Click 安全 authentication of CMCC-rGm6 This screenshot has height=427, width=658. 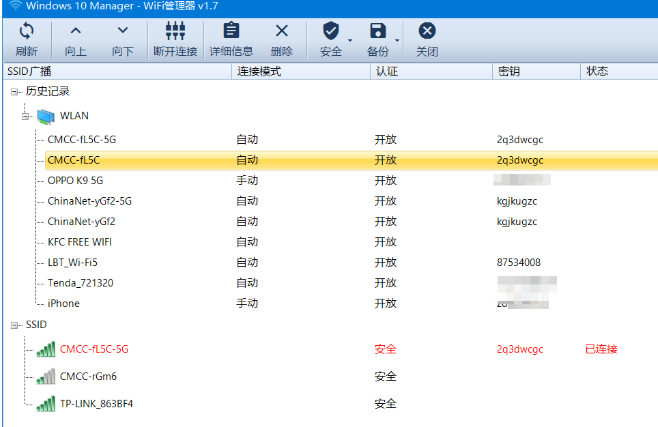click(x=386, y=377)
